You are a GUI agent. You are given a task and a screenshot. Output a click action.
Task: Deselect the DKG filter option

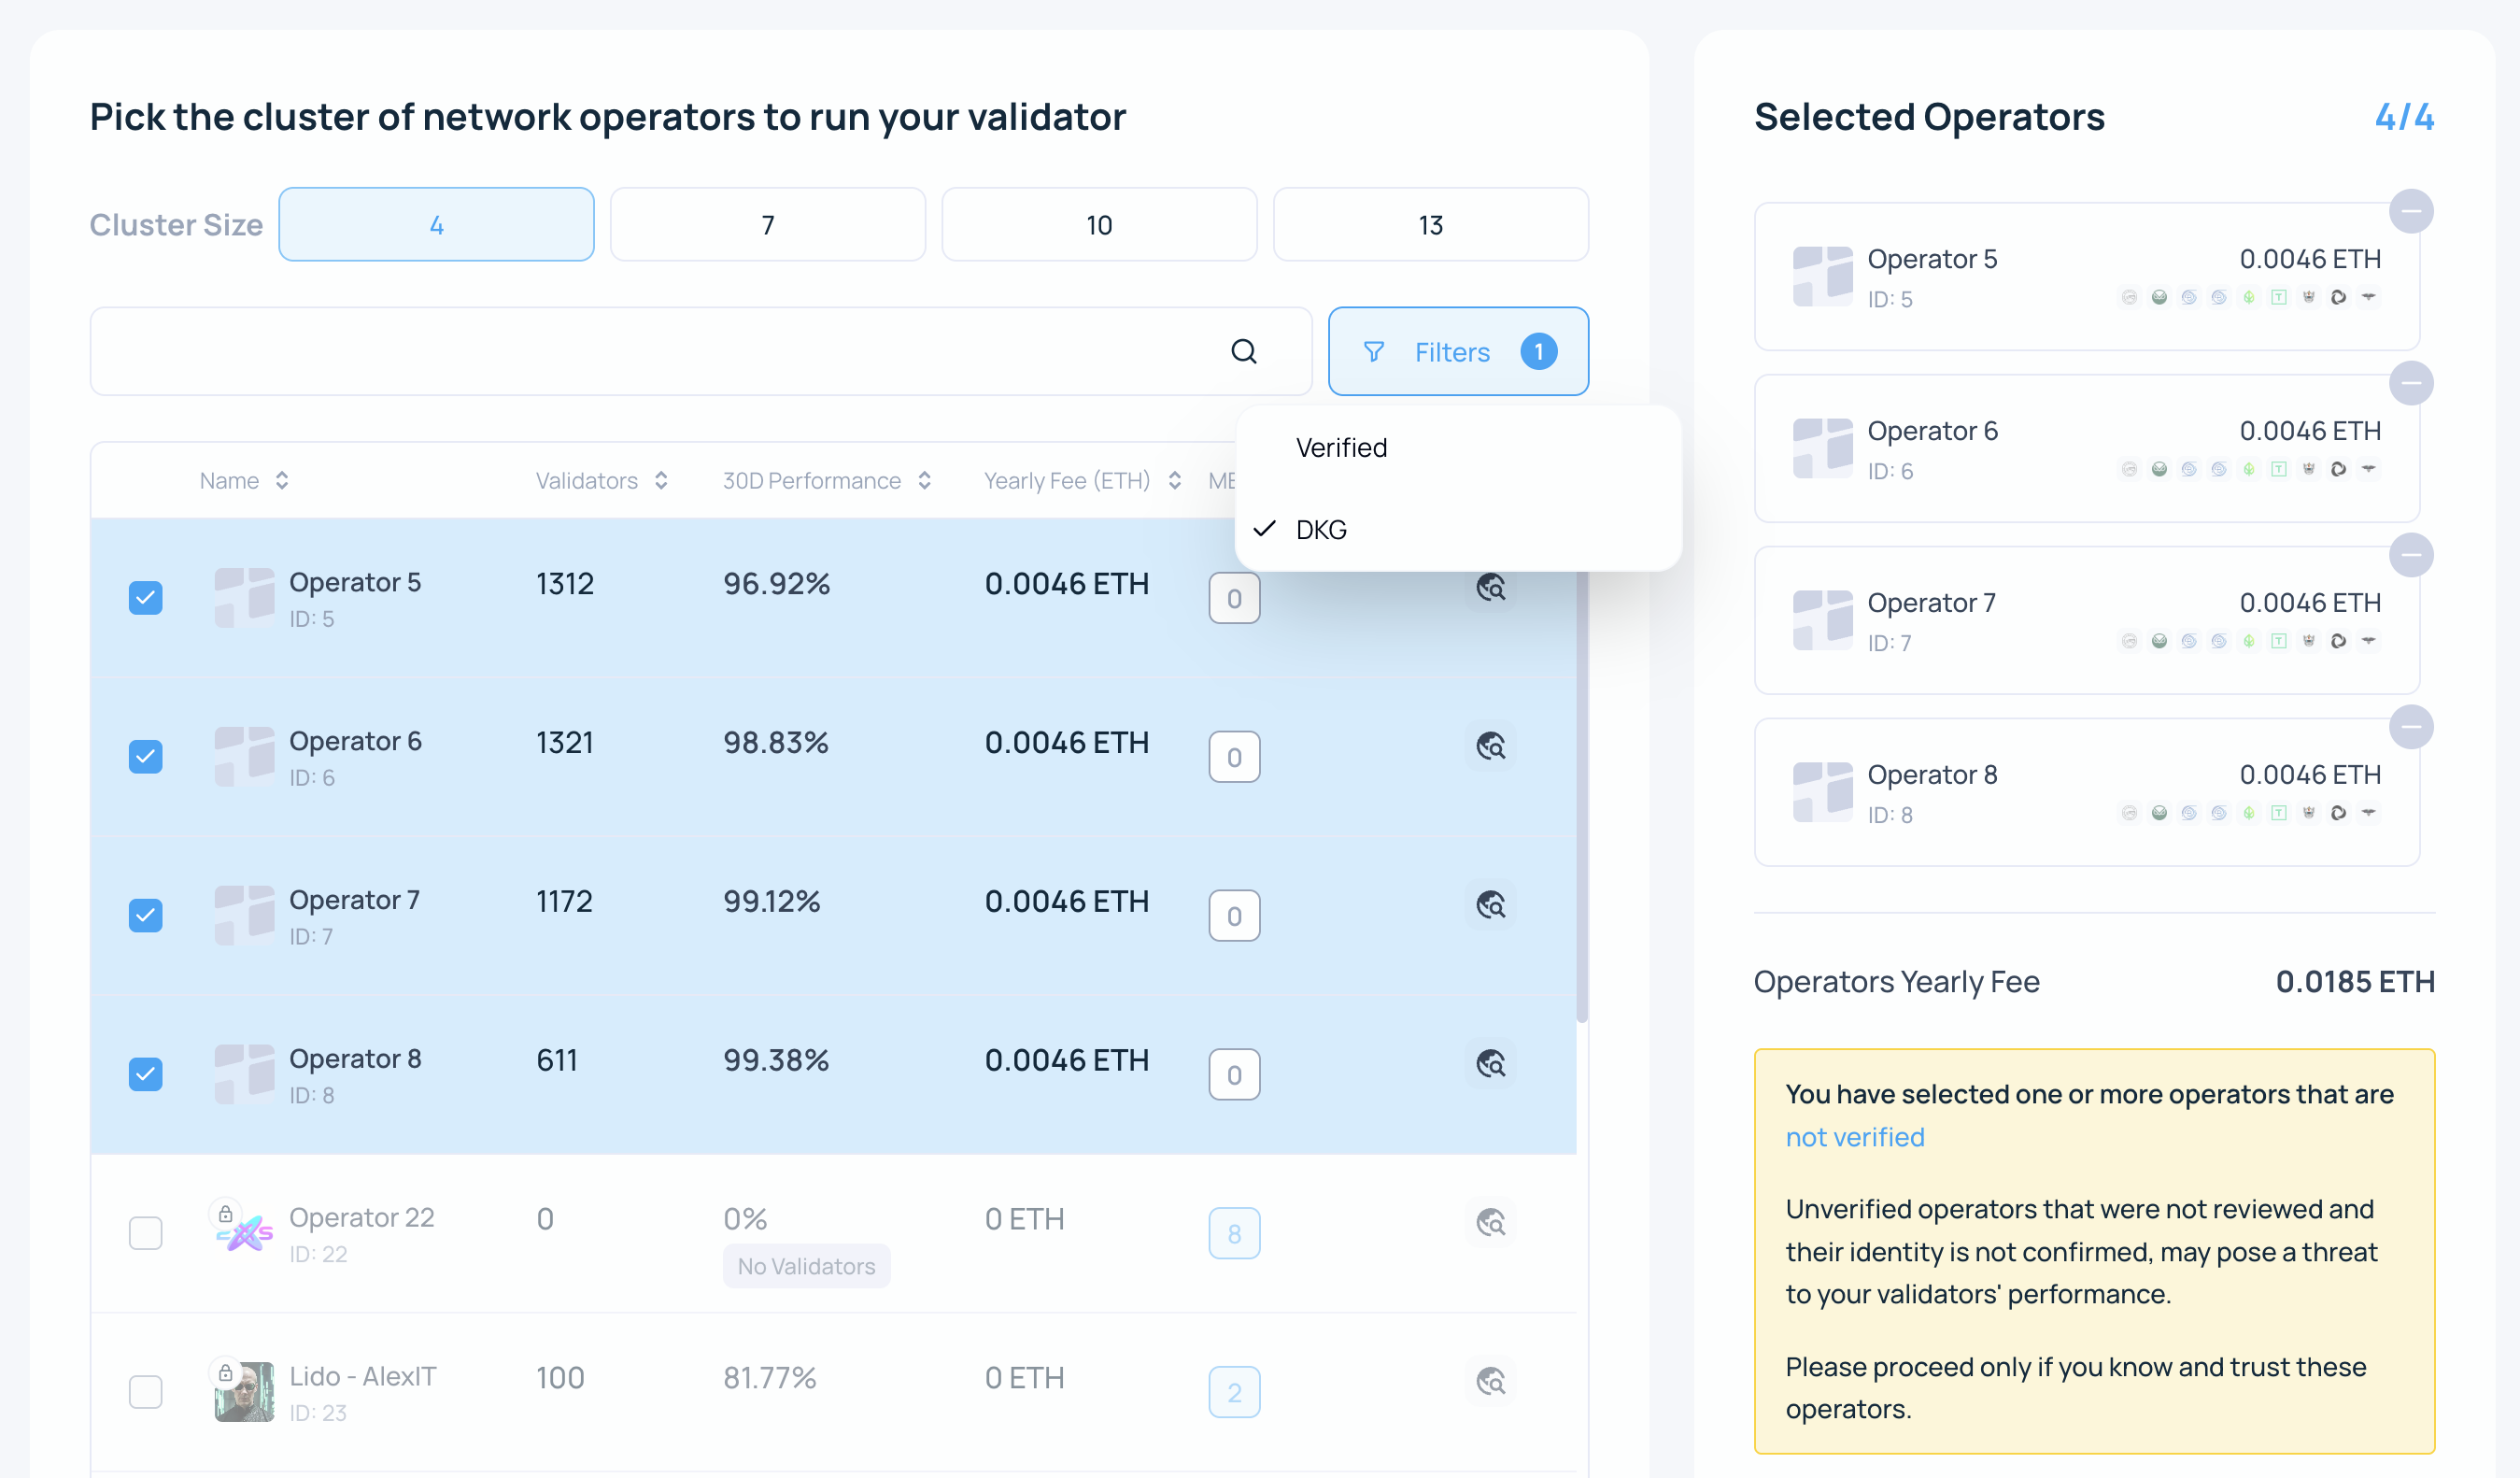[1320, 530]
